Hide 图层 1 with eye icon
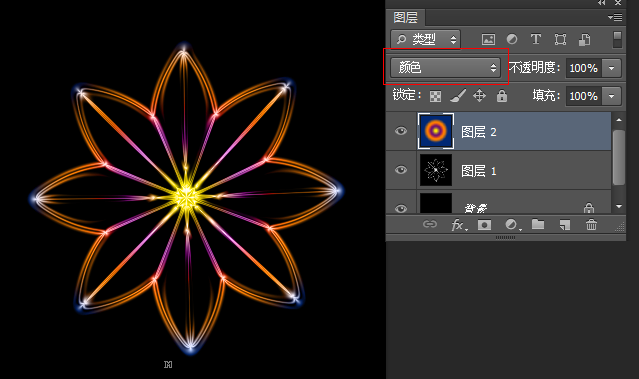The height and width of the screenshot is (379, 639). [401, 170]
